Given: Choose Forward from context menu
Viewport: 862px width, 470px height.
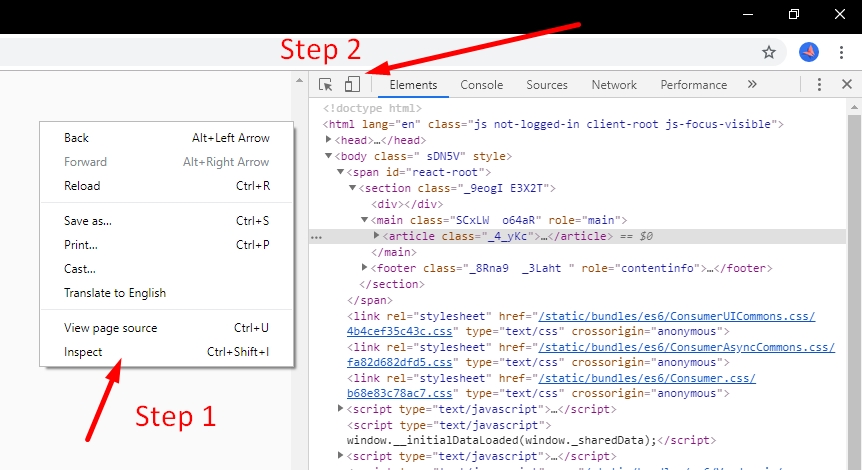Looking at the screenshot, I should click(167, 162).
